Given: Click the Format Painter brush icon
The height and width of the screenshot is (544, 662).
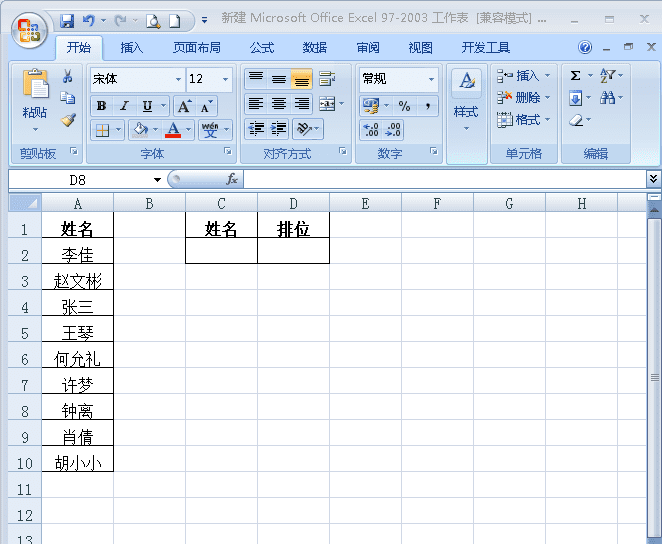Looking at the screenshot, I should coord(68,121).
